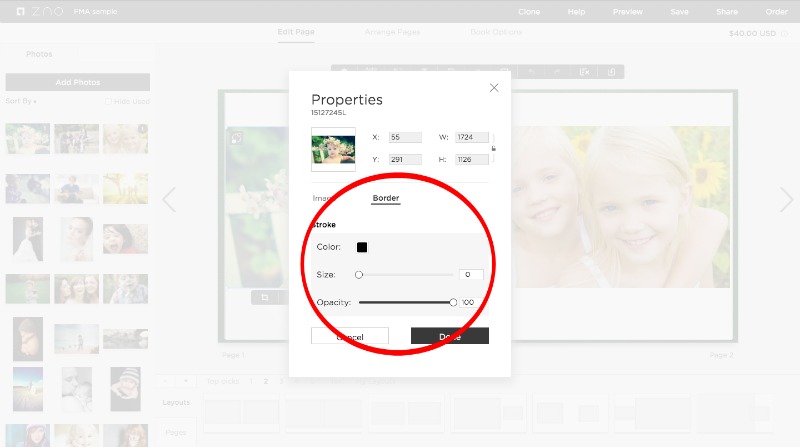The width and height of the screenshot is (800, 447).
Task: Select the Book Options tab
Action: click(496, 32)
